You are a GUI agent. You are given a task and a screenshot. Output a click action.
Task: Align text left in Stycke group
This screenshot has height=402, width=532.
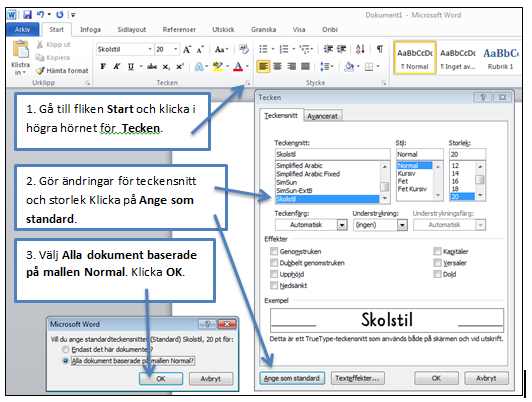click(x=263, y=66)
